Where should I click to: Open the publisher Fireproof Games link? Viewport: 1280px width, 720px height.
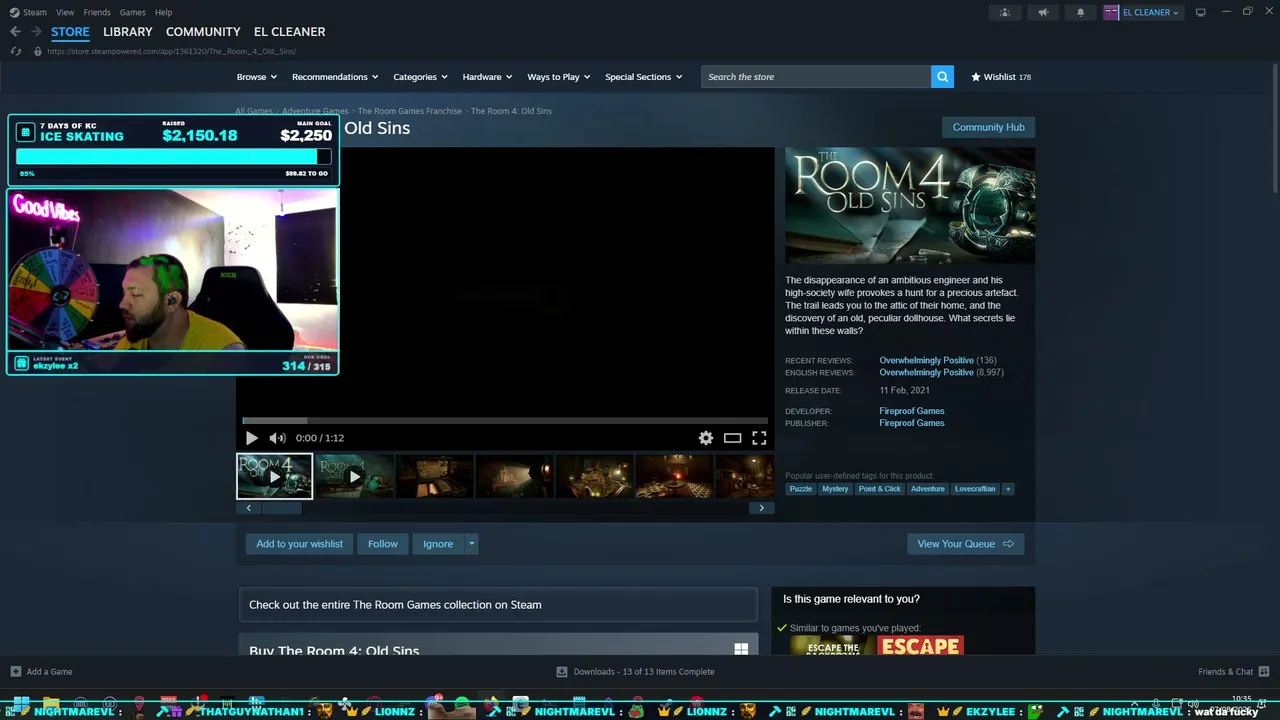(912, 423)
